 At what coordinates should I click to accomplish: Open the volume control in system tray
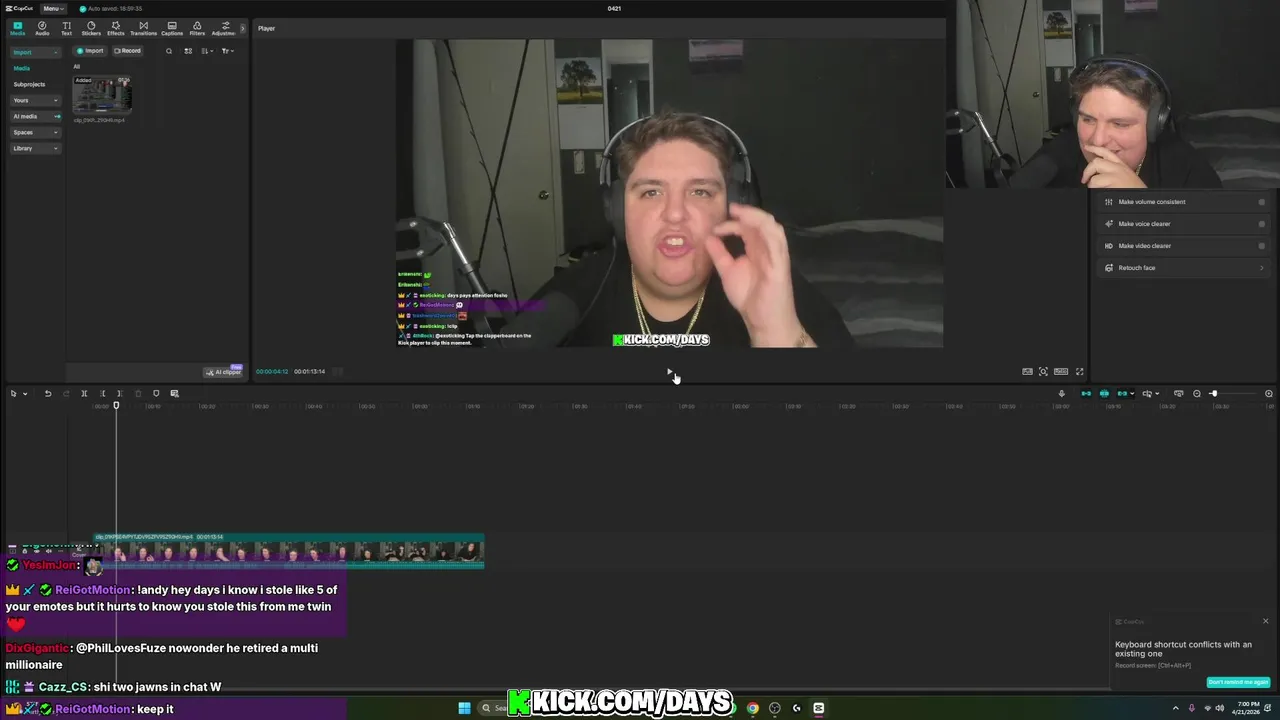pos(1219,708)
